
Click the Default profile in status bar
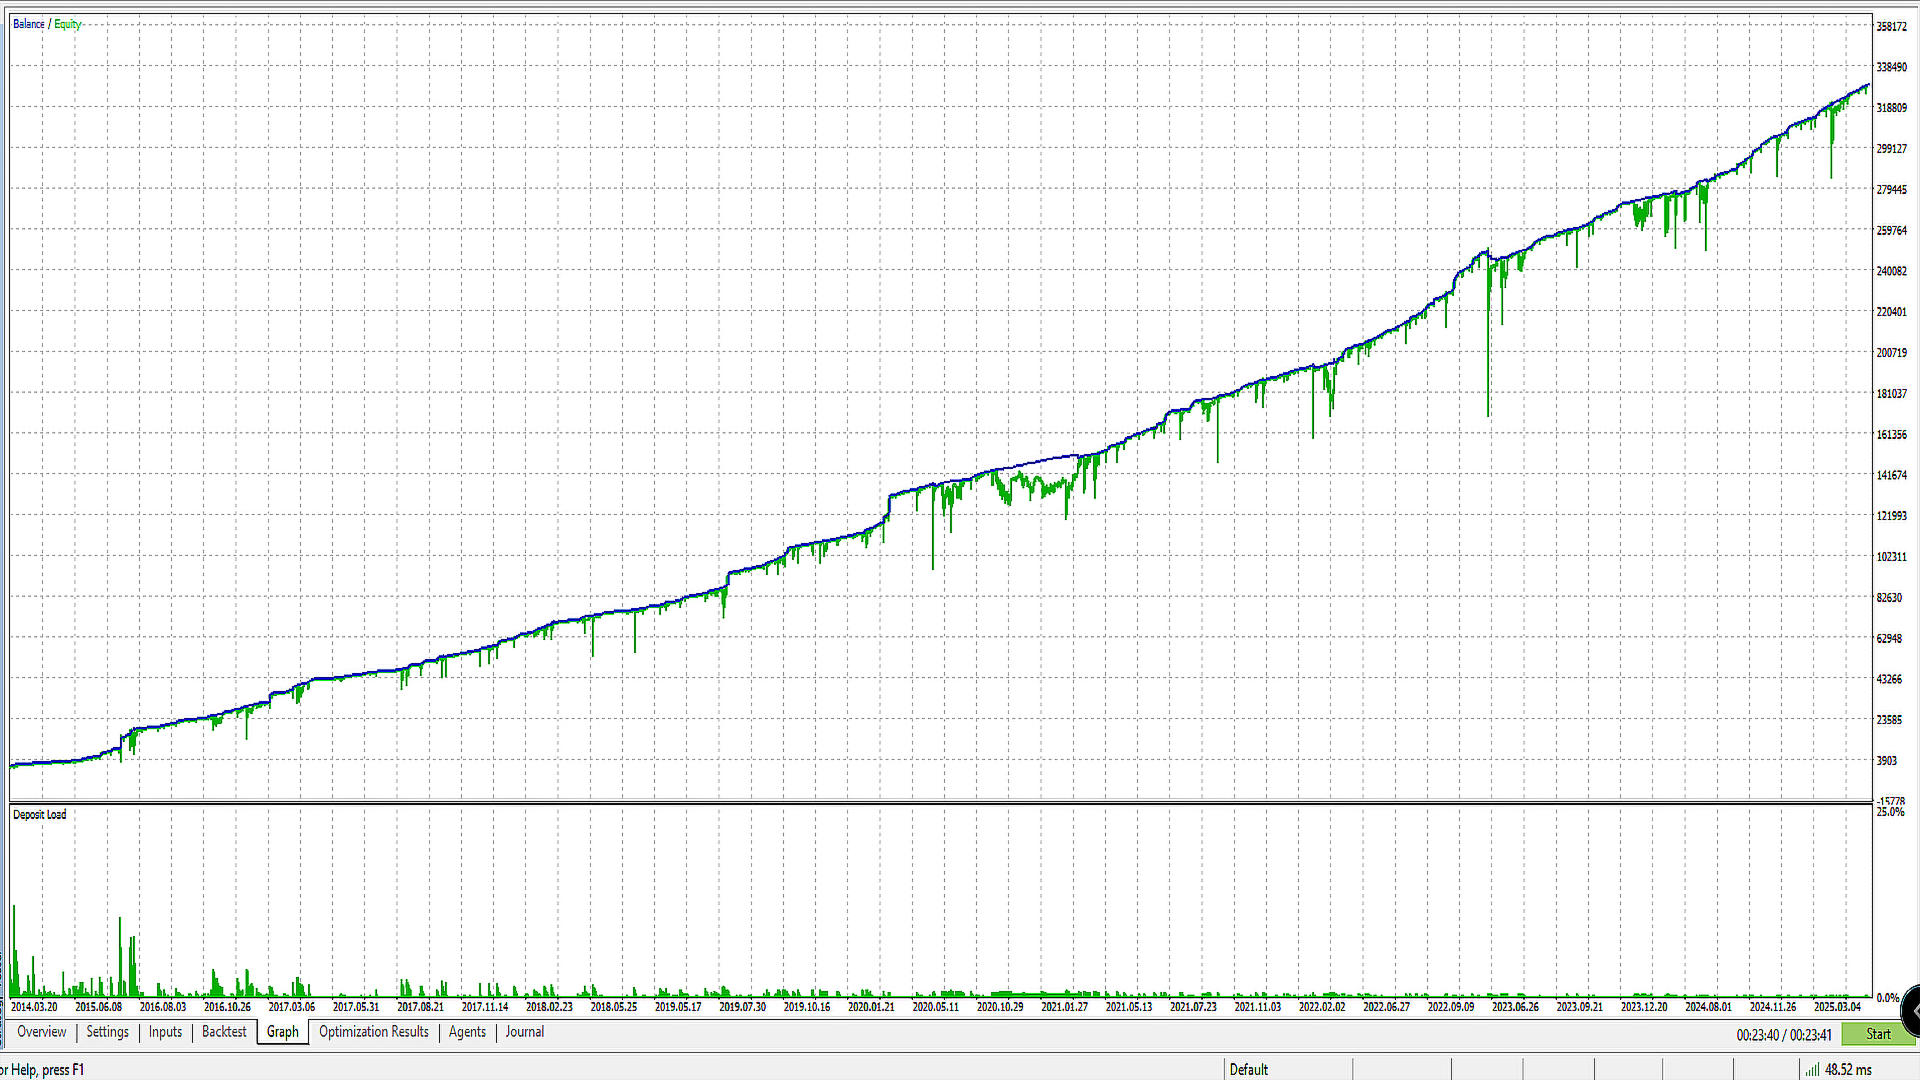(1249, 1070)
